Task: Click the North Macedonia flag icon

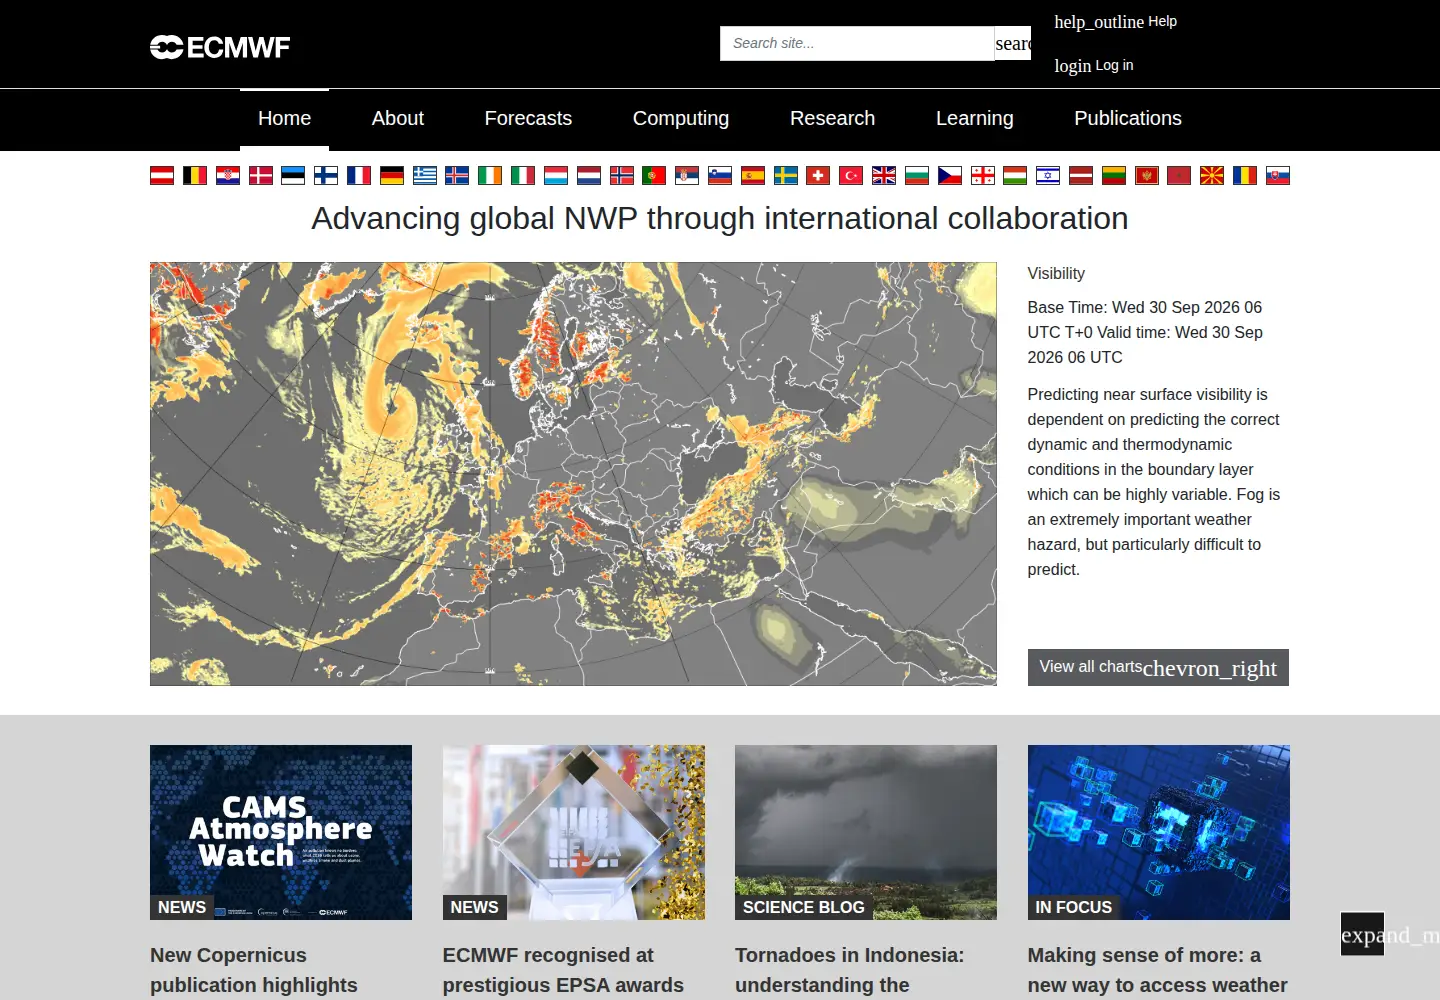Action: (x=1212, y=176)
